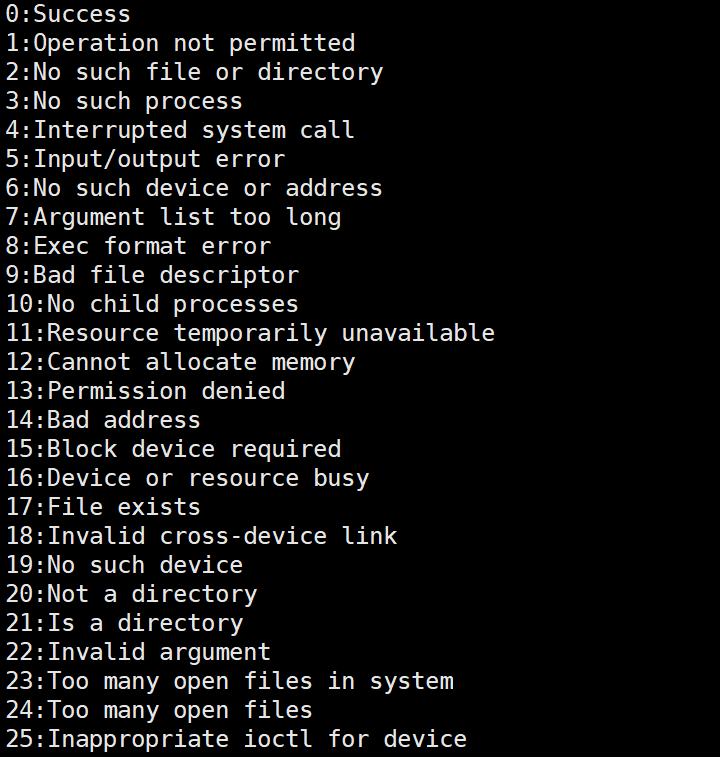Click the 'Exec format error' line
The height and width of the screenshot is (757, 720).
[x=138, y=246]
